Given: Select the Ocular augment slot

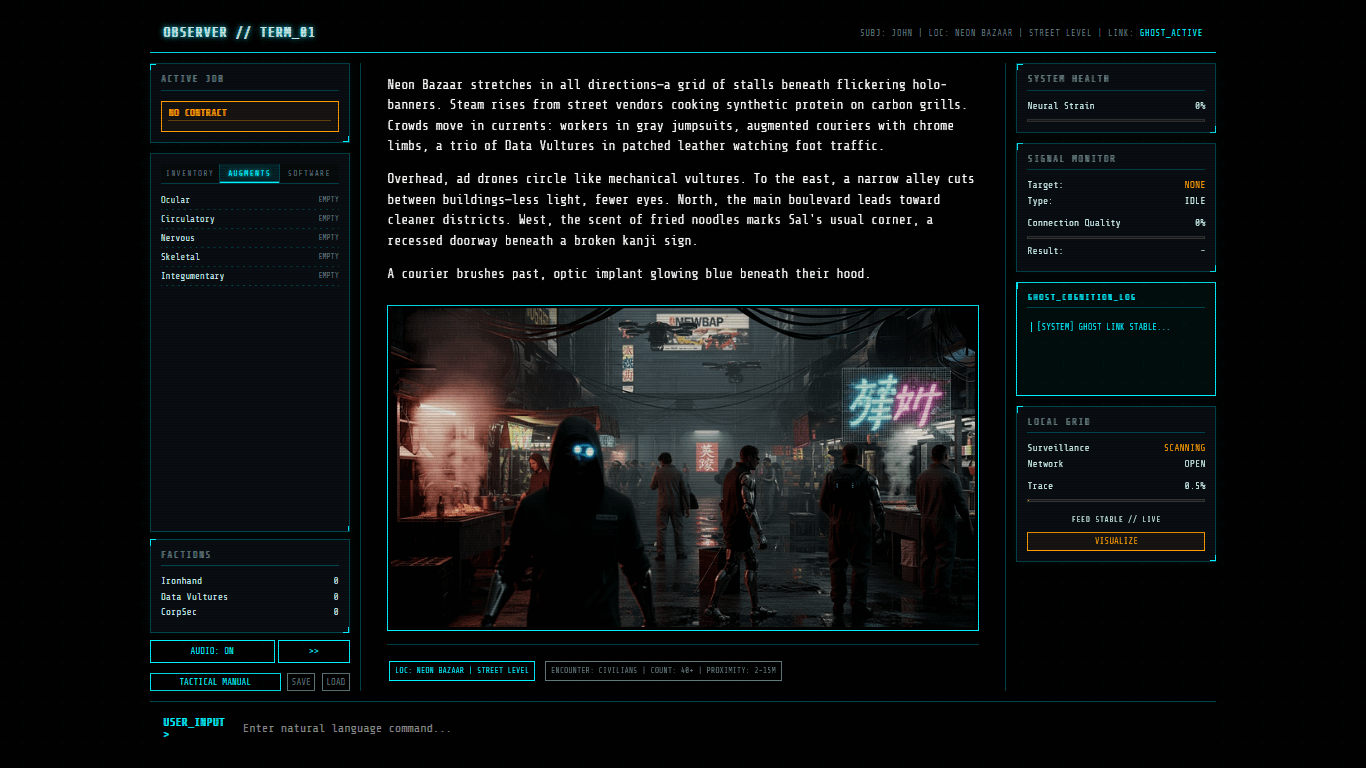Looking at the screenshot, I should [x=249, y=200].
